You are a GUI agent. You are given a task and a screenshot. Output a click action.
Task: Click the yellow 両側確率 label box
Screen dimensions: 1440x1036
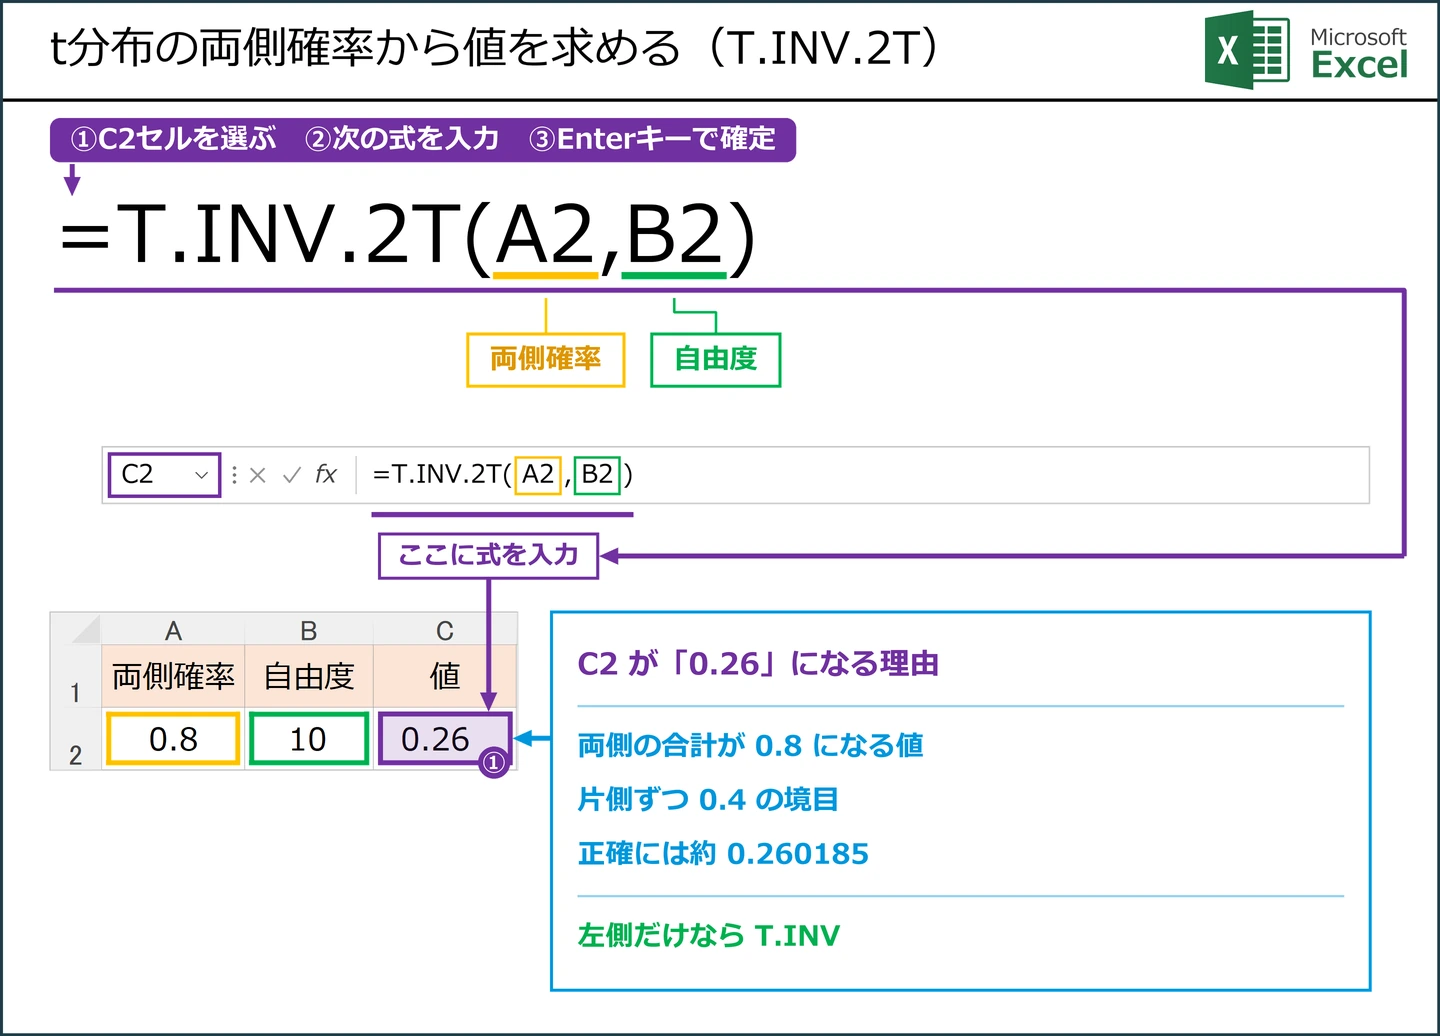point(546,359)
